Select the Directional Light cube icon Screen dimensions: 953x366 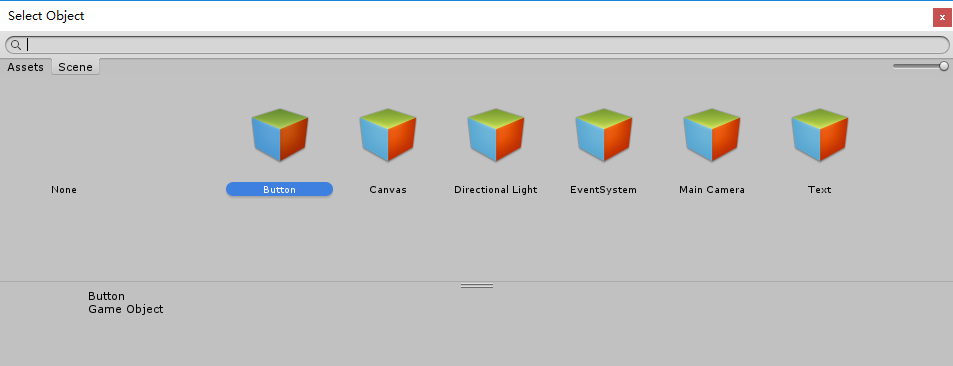pyautogui.click(x=496, y=135)
